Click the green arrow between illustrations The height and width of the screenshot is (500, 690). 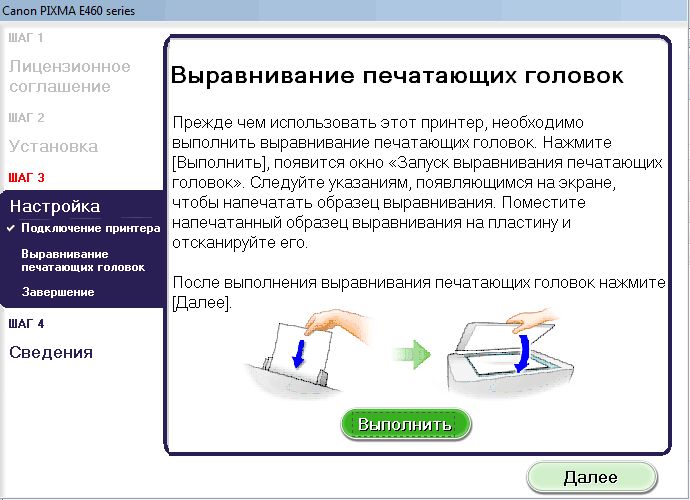412,355
